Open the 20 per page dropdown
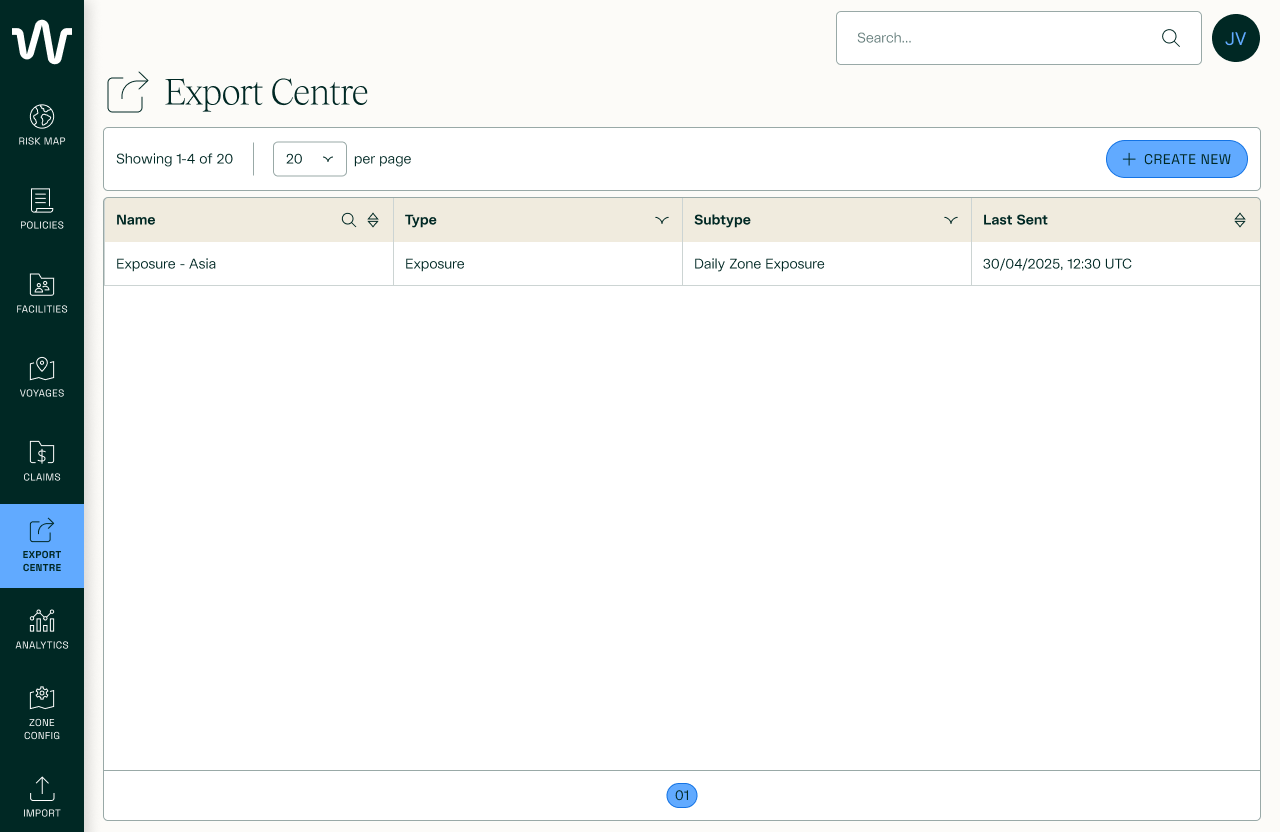Screen dimensions: 1280x832 (x=310, y=159)
